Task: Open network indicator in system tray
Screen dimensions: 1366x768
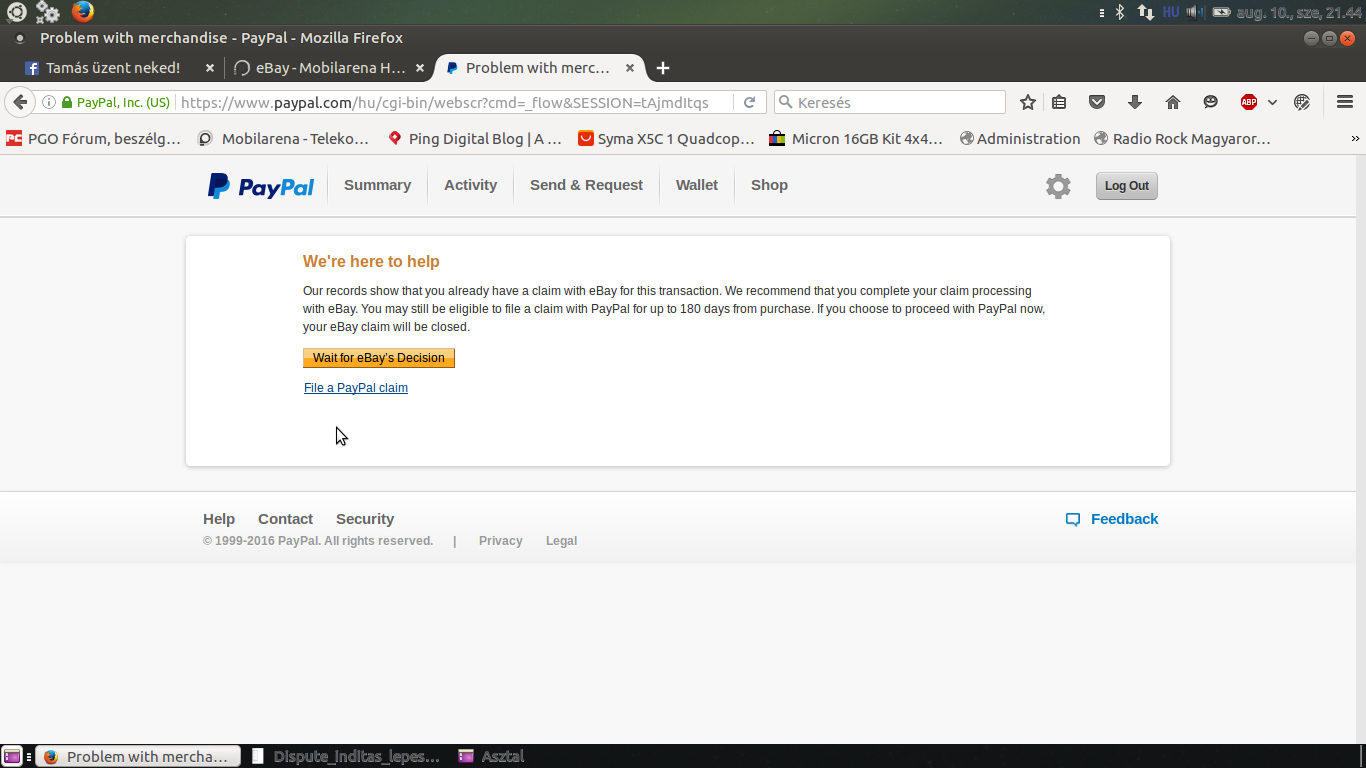Action: click(x=1145, y=12)
